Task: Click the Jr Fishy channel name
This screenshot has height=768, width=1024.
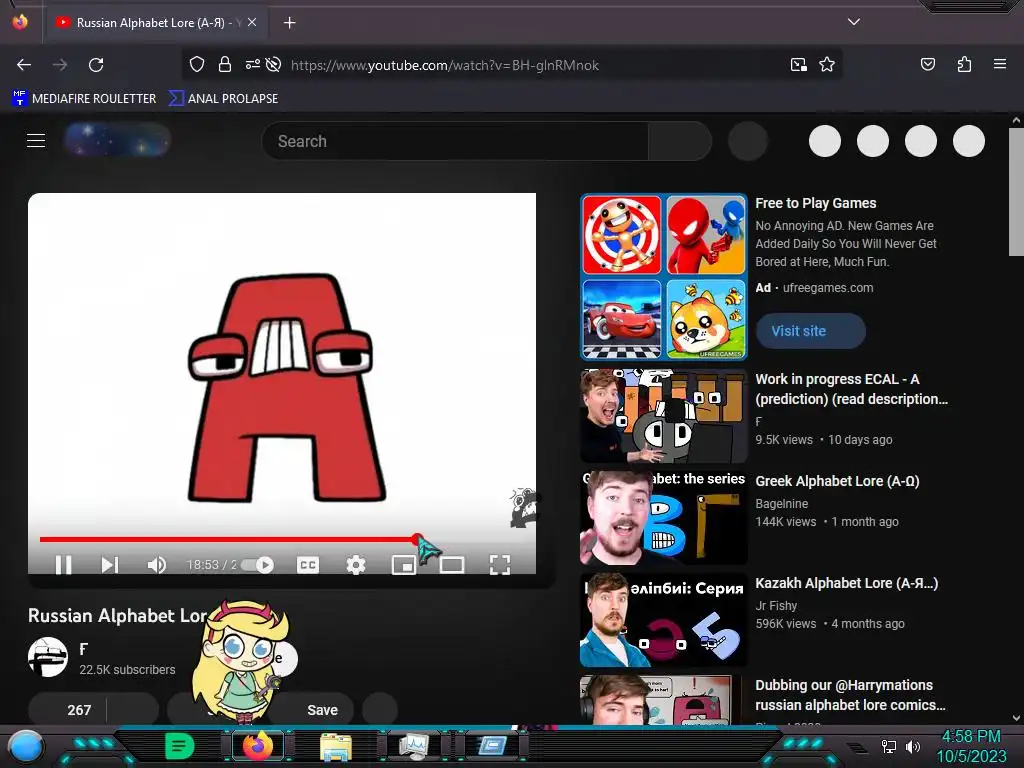Action: [776, 606]
